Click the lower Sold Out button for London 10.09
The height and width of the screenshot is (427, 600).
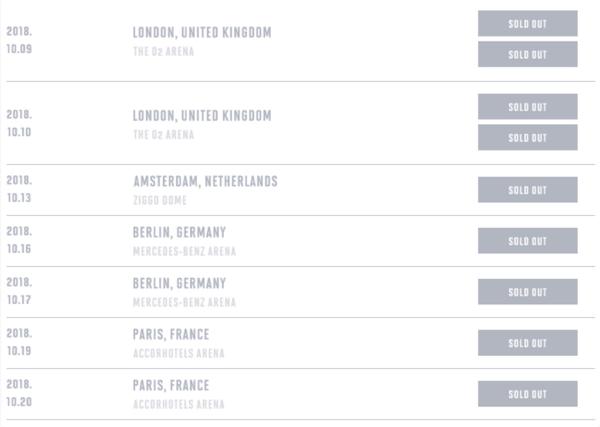[x=527, y=54]
